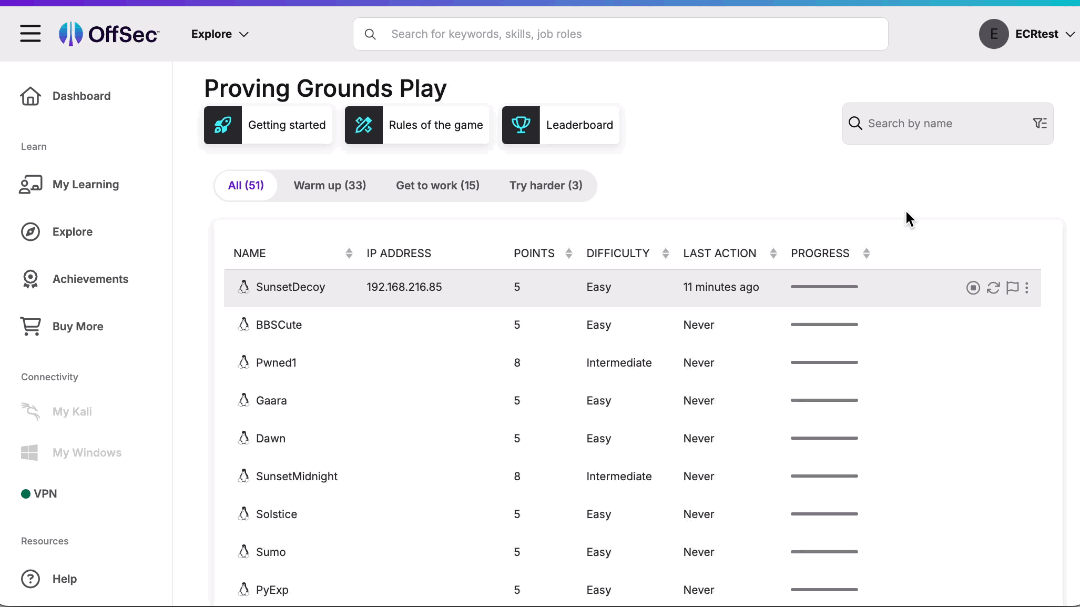Click the search magnifier icon in top bar
The width and height of the screenshot is (1080, 608).
tap(371, 34)
